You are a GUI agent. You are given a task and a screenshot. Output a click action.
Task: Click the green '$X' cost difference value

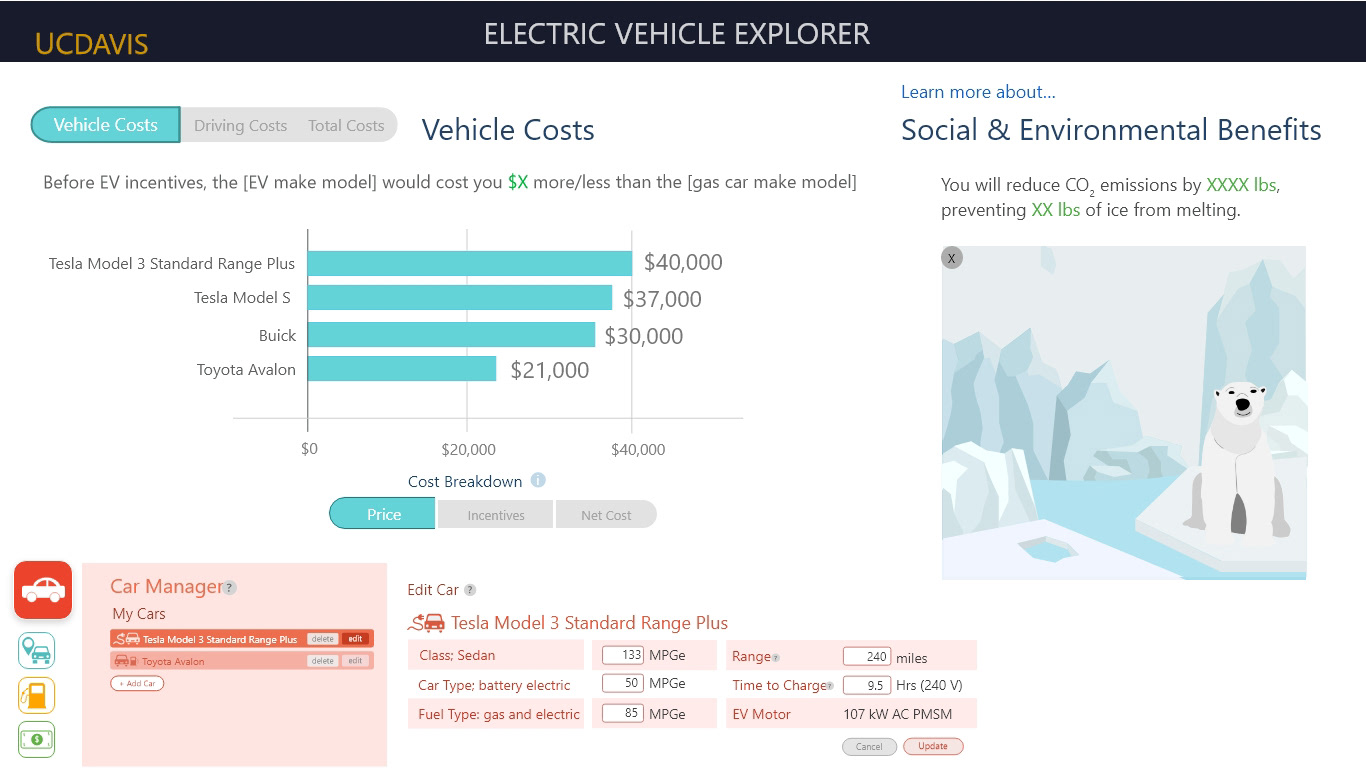pos(517,183)
